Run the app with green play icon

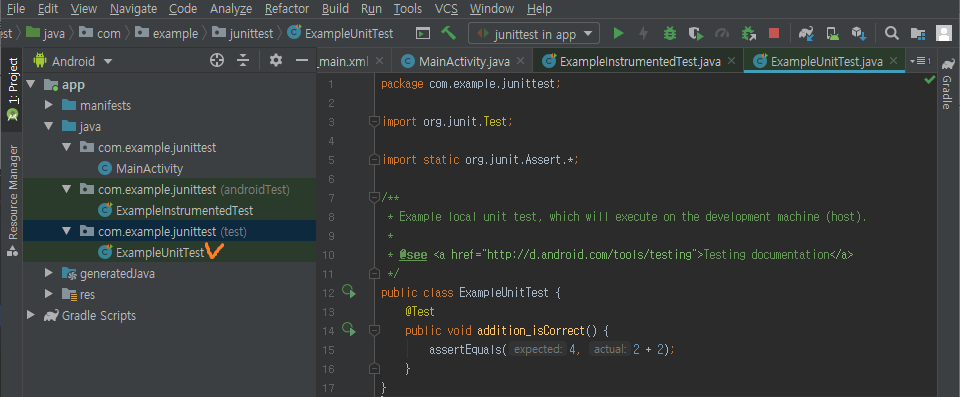click(x=618, y=34)
